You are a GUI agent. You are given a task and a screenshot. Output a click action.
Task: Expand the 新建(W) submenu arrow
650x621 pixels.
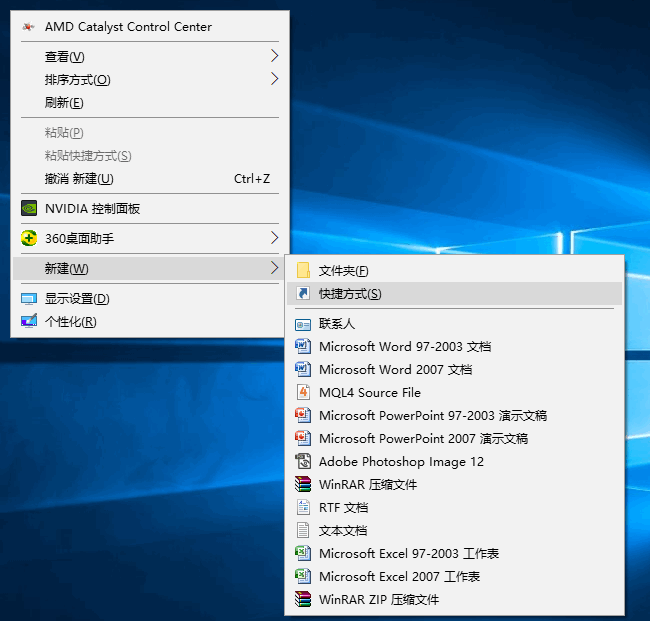pos(274,268)
